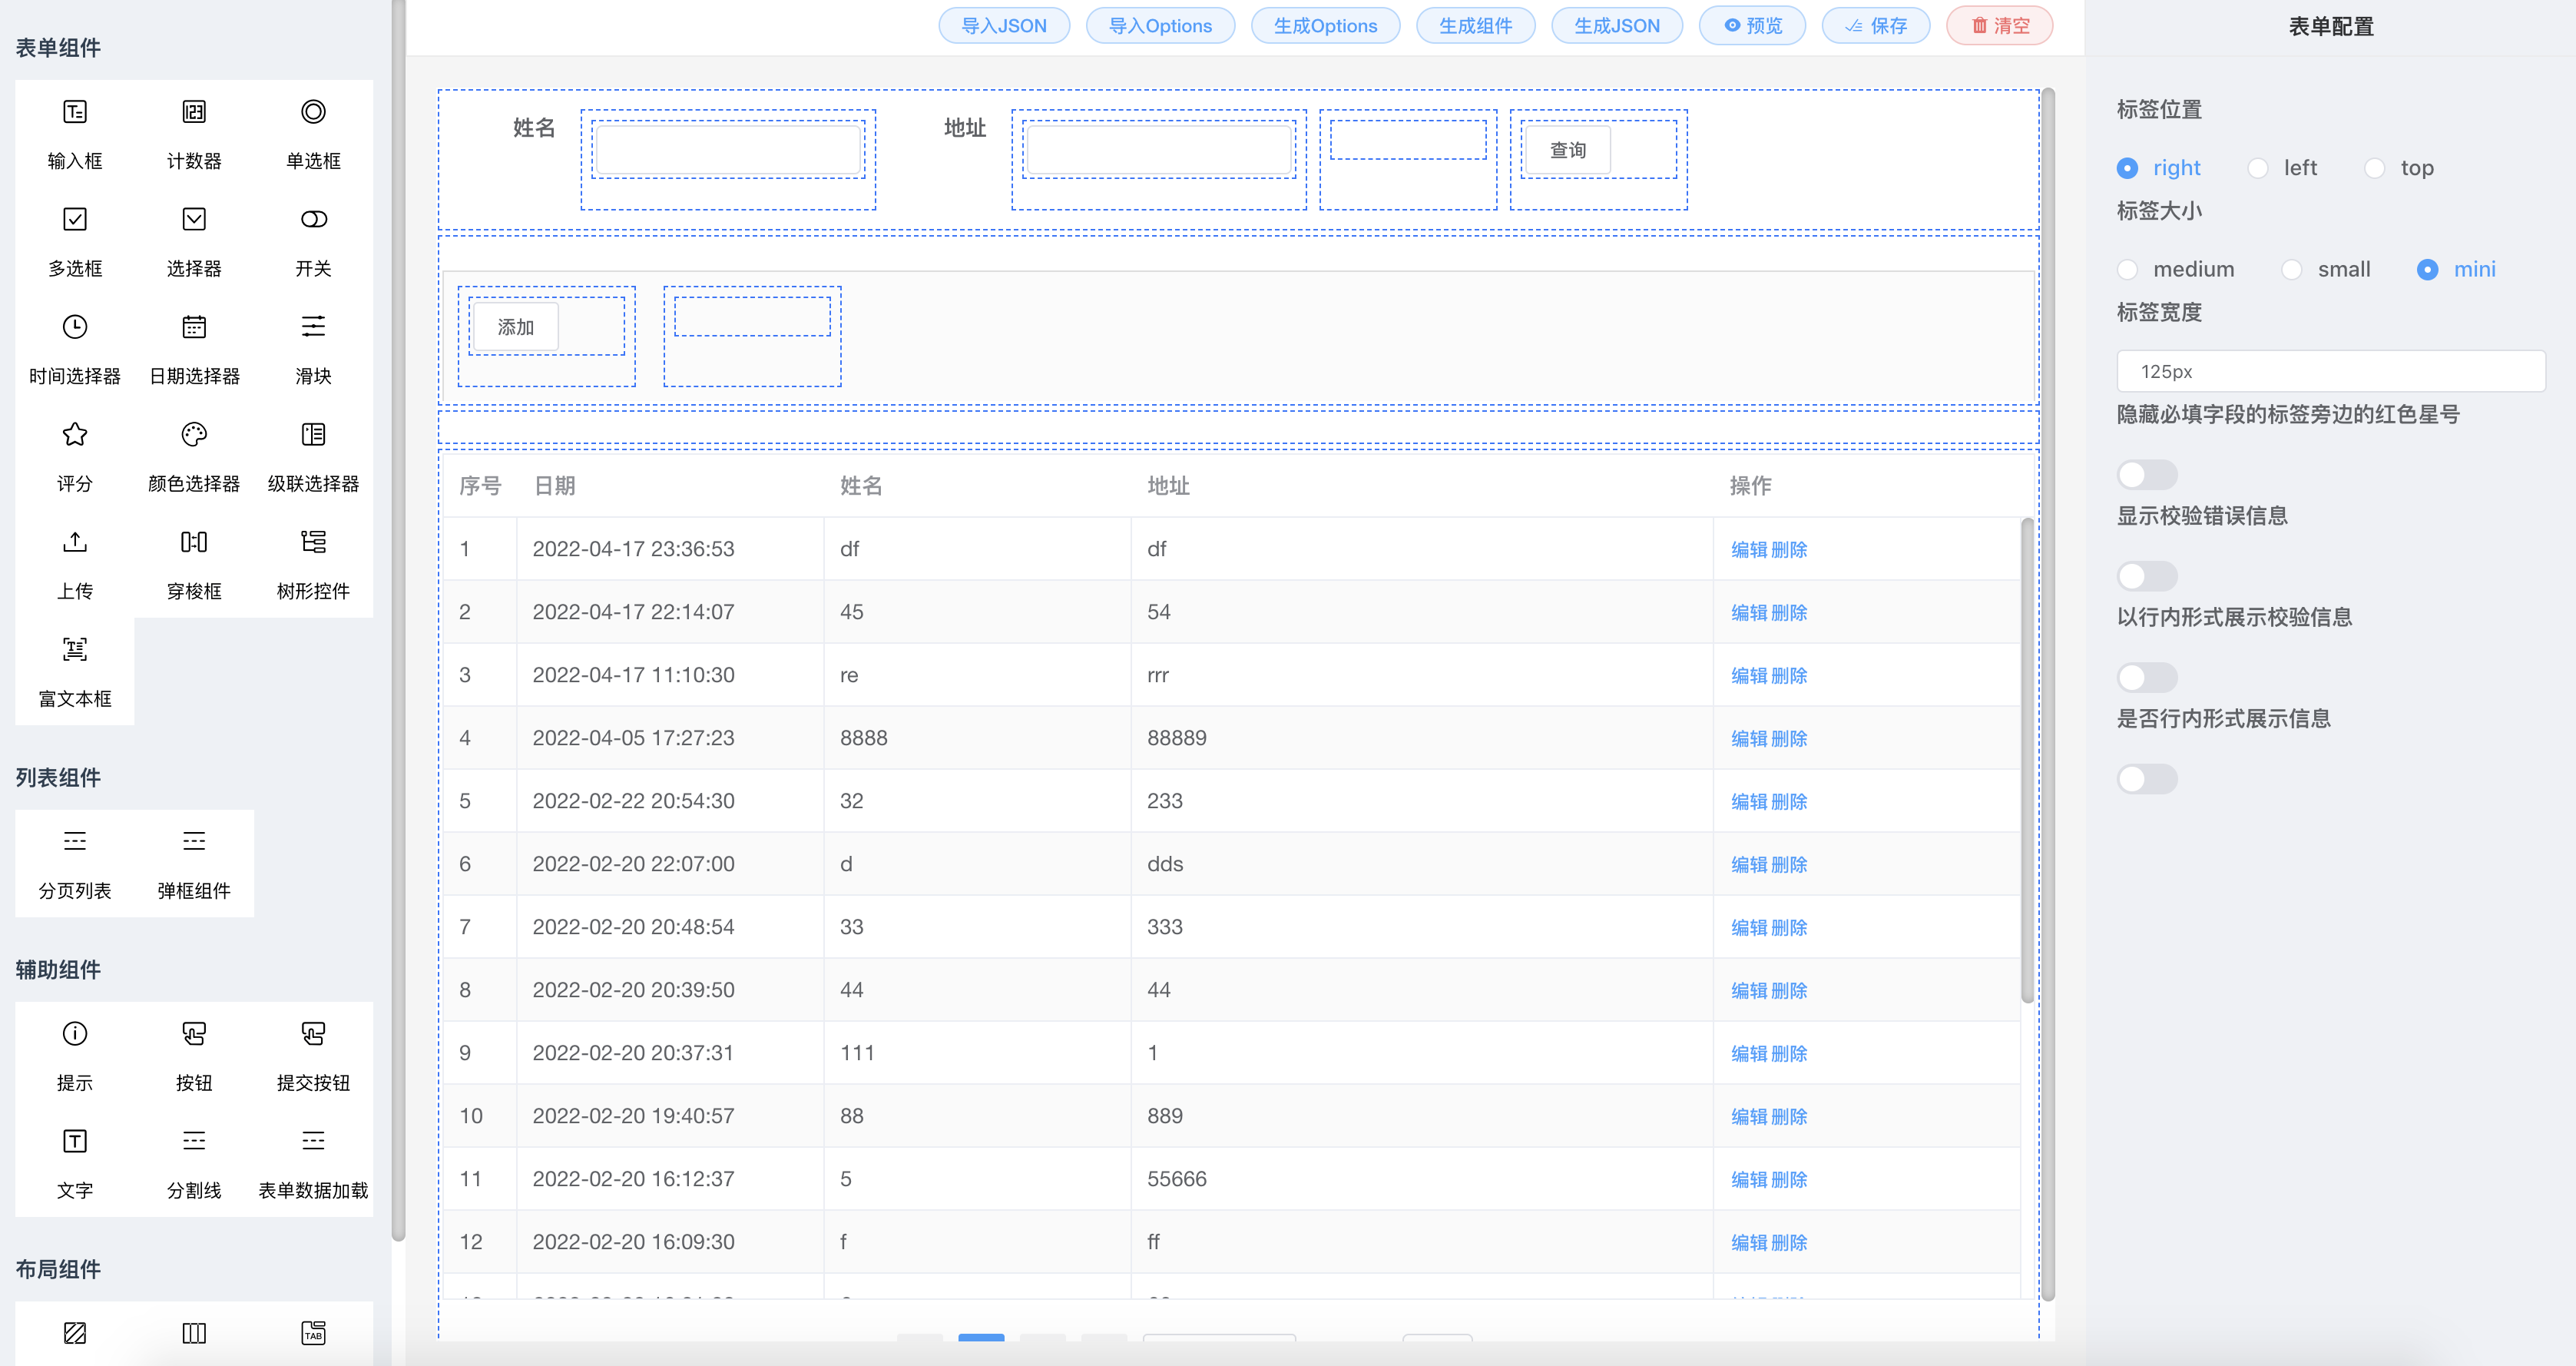
Task: Pick the 计数器 counter component icon
Action: [194, 112]
